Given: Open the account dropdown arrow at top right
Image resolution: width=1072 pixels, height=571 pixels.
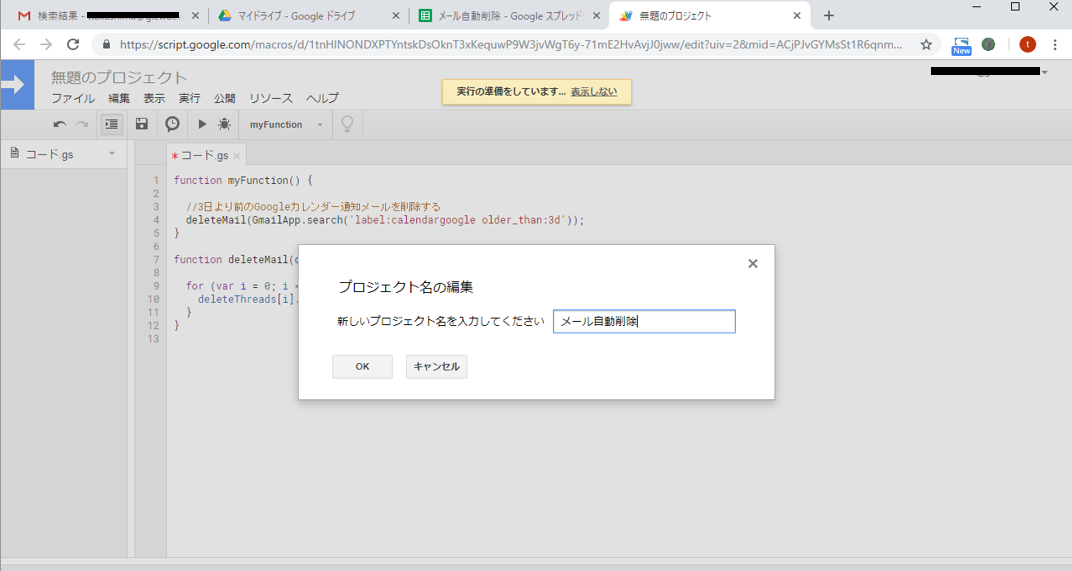Looking at the screenshot, I should [1045, 72].
